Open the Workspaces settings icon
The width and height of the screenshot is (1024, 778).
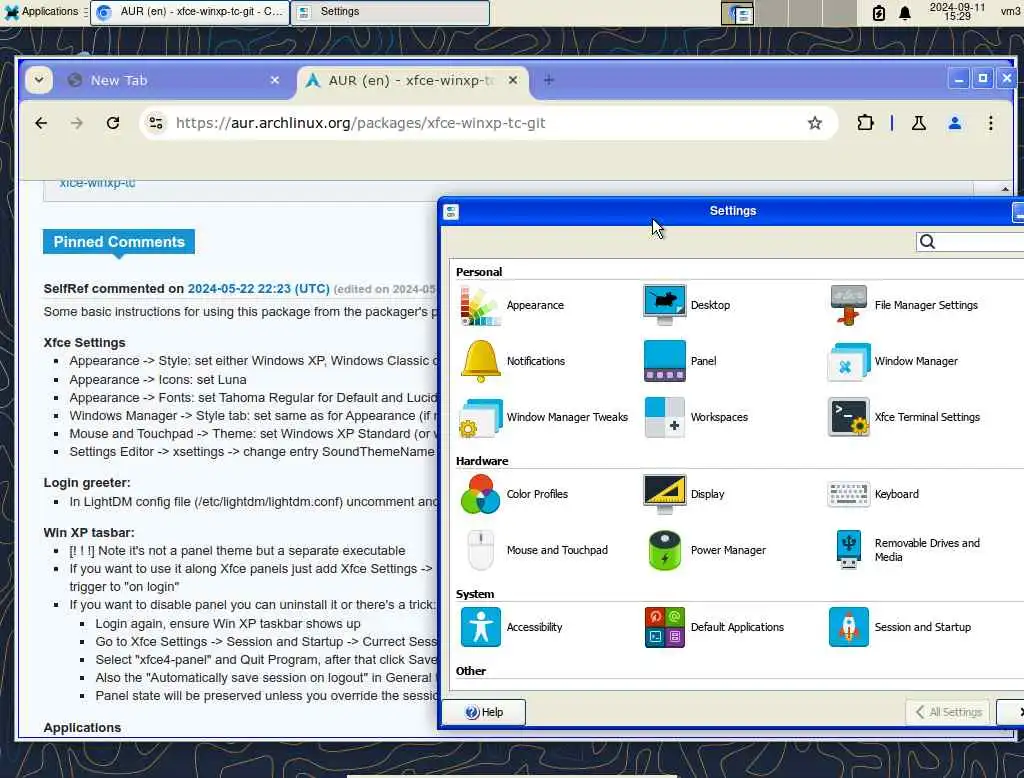(664, 417)
